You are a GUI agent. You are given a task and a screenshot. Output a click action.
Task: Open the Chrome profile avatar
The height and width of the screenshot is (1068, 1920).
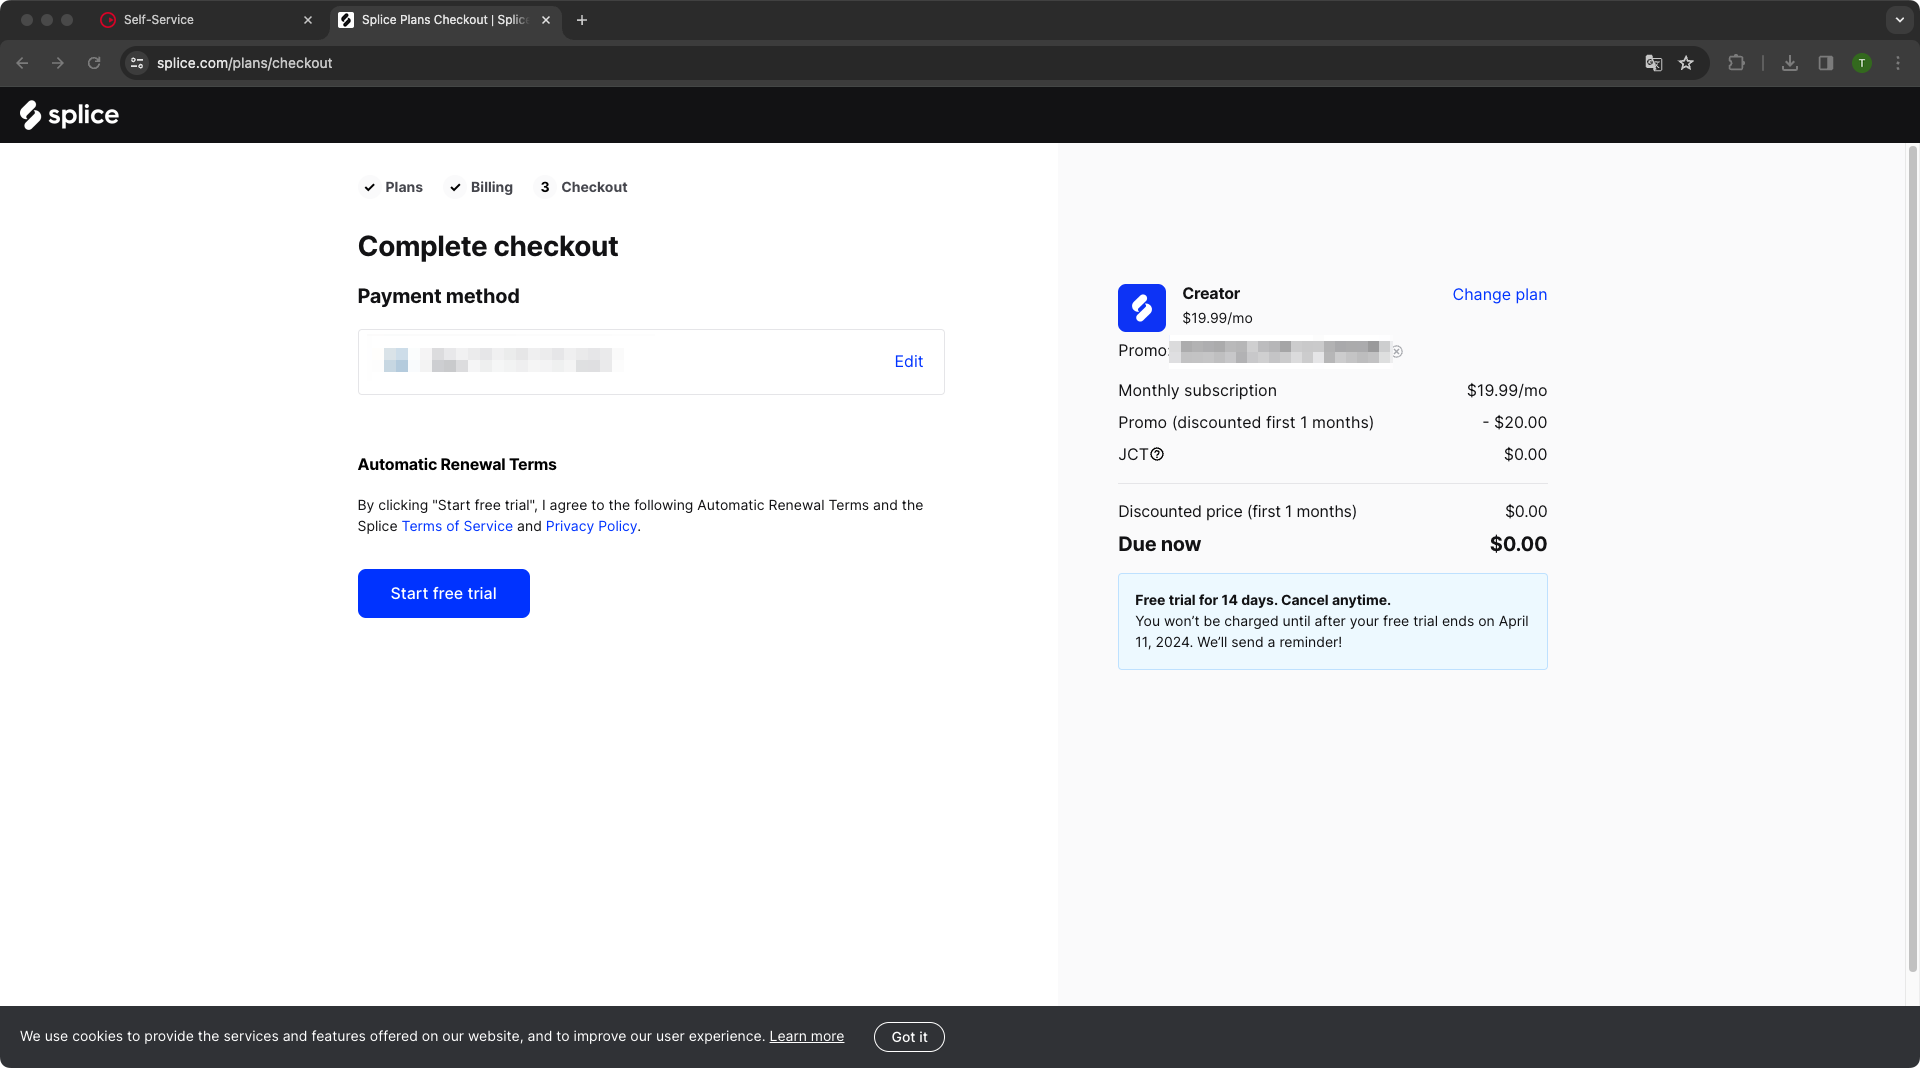pos(1862,63)
